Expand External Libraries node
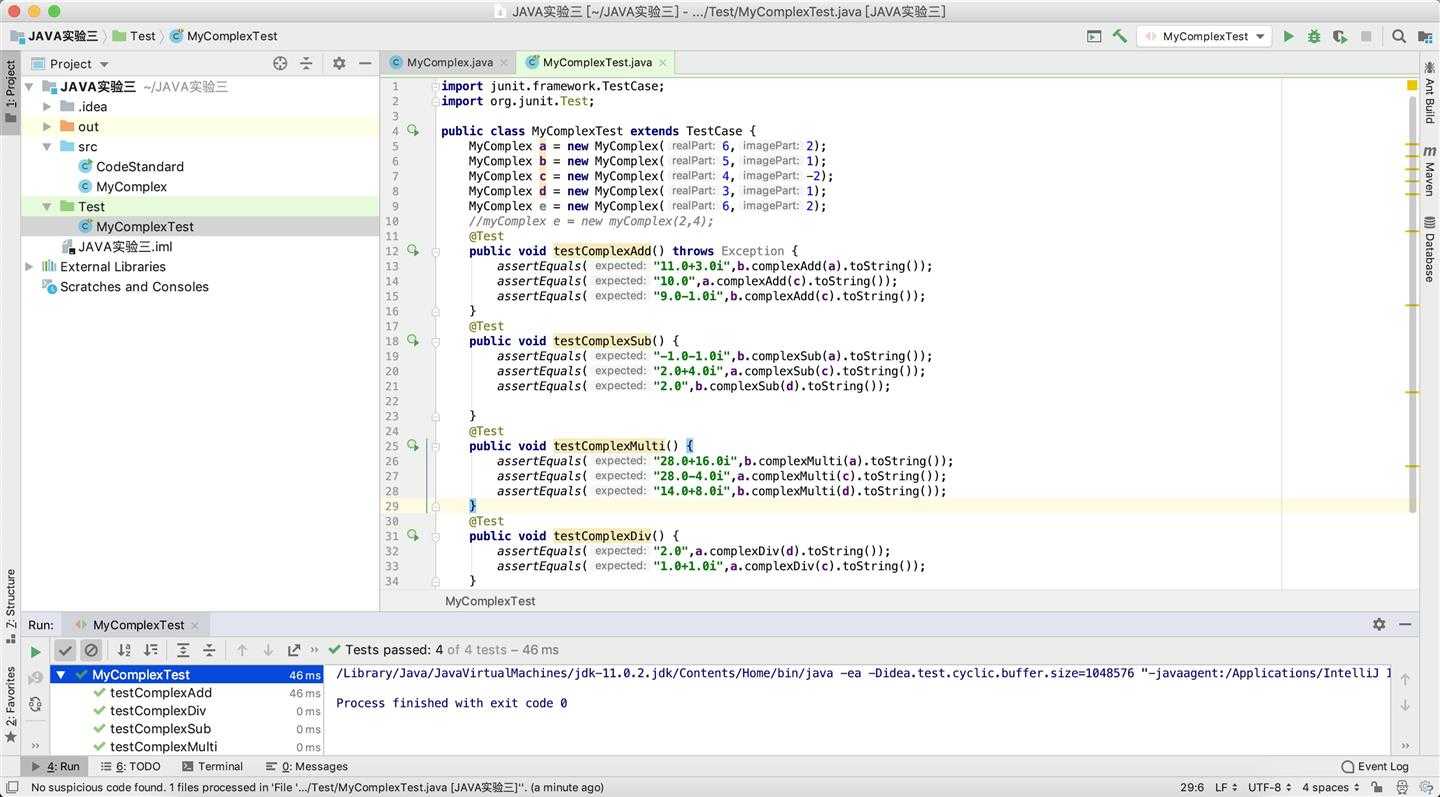 point(29,267)
